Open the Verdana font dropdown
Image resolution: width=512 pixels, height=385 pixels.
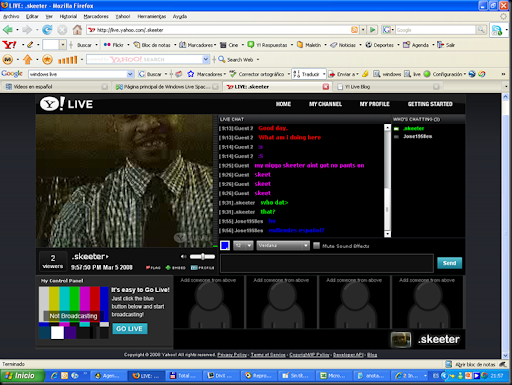click(283, 246)
